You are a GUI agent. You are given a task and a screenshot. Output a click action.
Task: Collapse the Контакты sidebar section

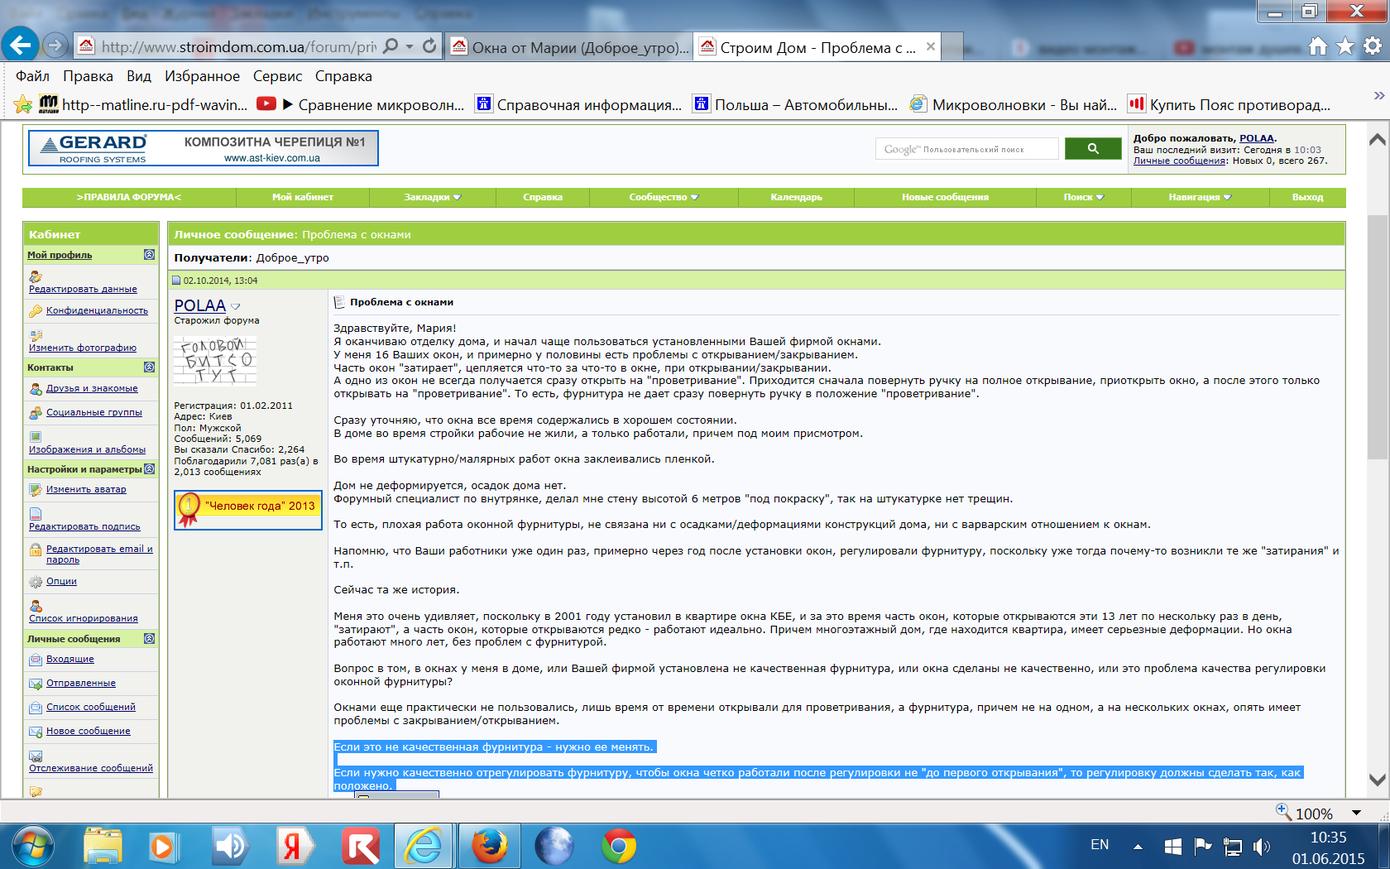[149, 367]
